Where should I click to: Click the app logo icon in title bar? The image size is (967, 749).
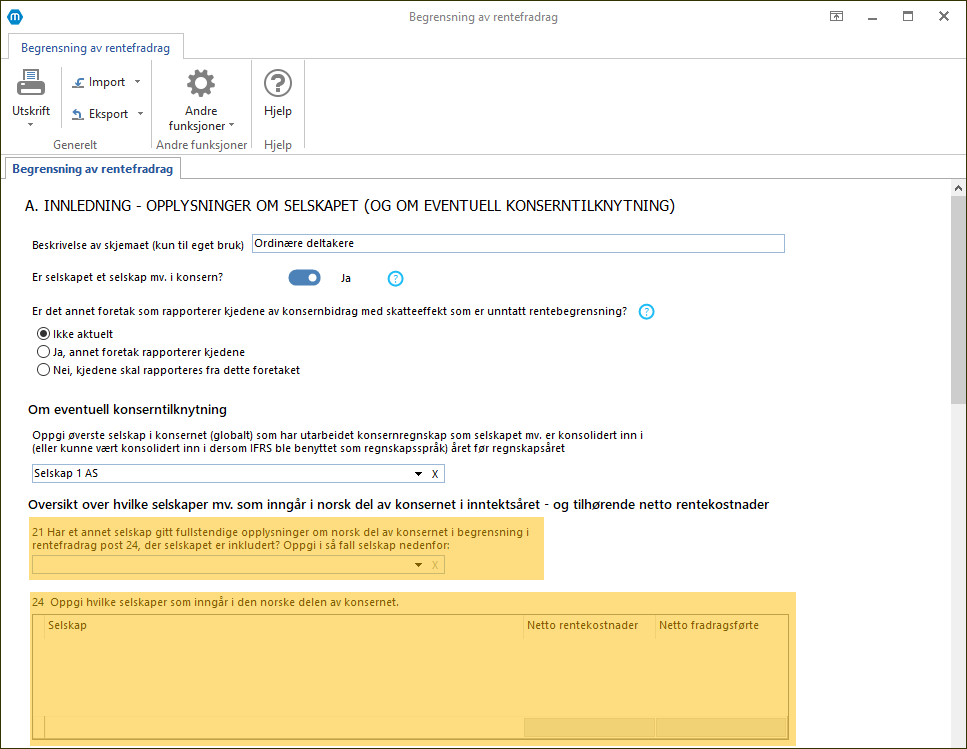tap(15, 17)
